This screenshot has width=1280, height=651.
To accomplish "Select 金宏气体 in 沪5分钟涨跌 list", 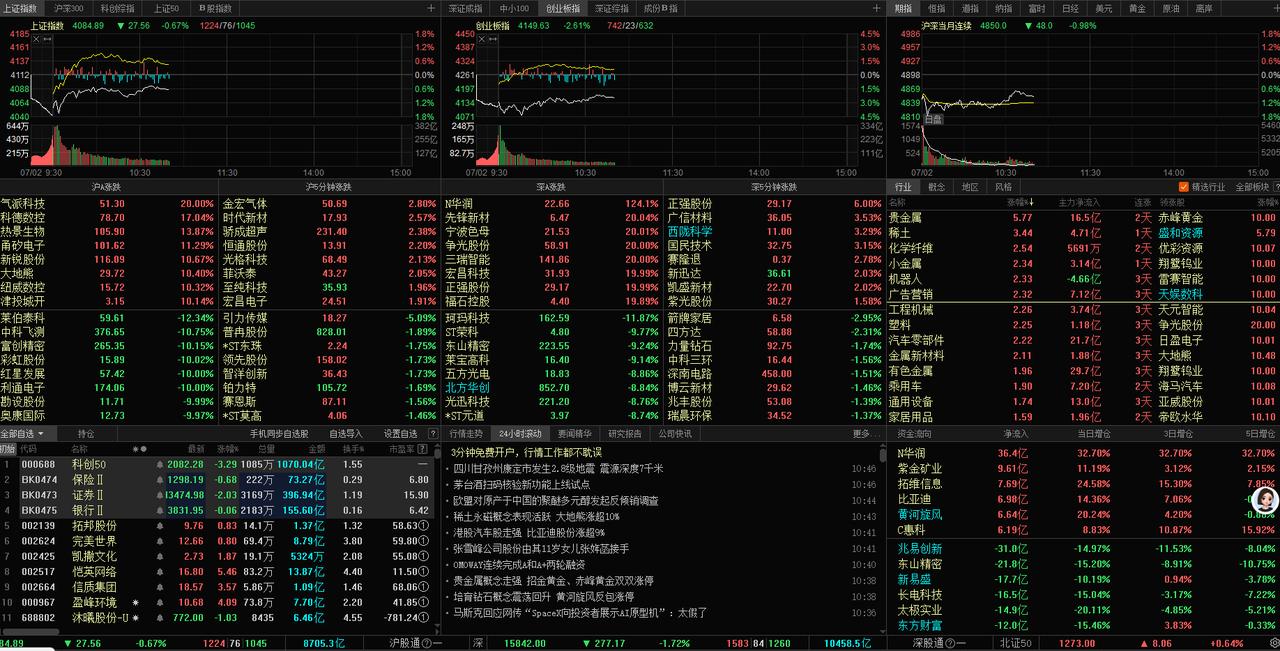I will point(244,203).
